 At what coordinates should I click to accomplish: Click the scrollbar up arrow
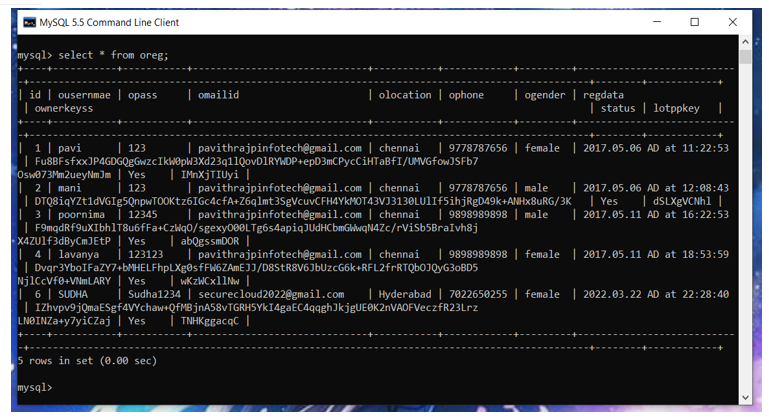tap(745, 42)
